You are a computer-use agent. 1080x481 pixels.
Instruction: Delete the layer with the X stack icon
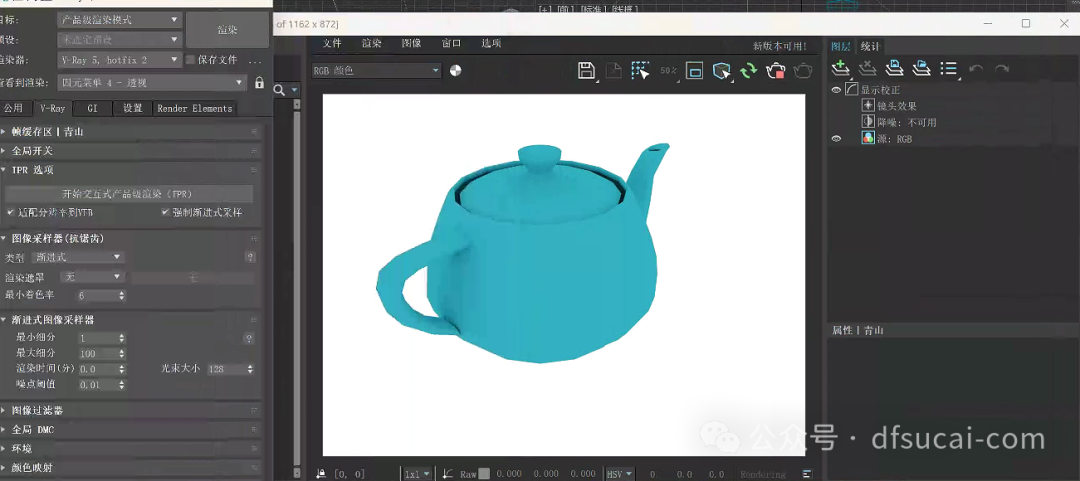pyautogui.click(x=867, y=68)
